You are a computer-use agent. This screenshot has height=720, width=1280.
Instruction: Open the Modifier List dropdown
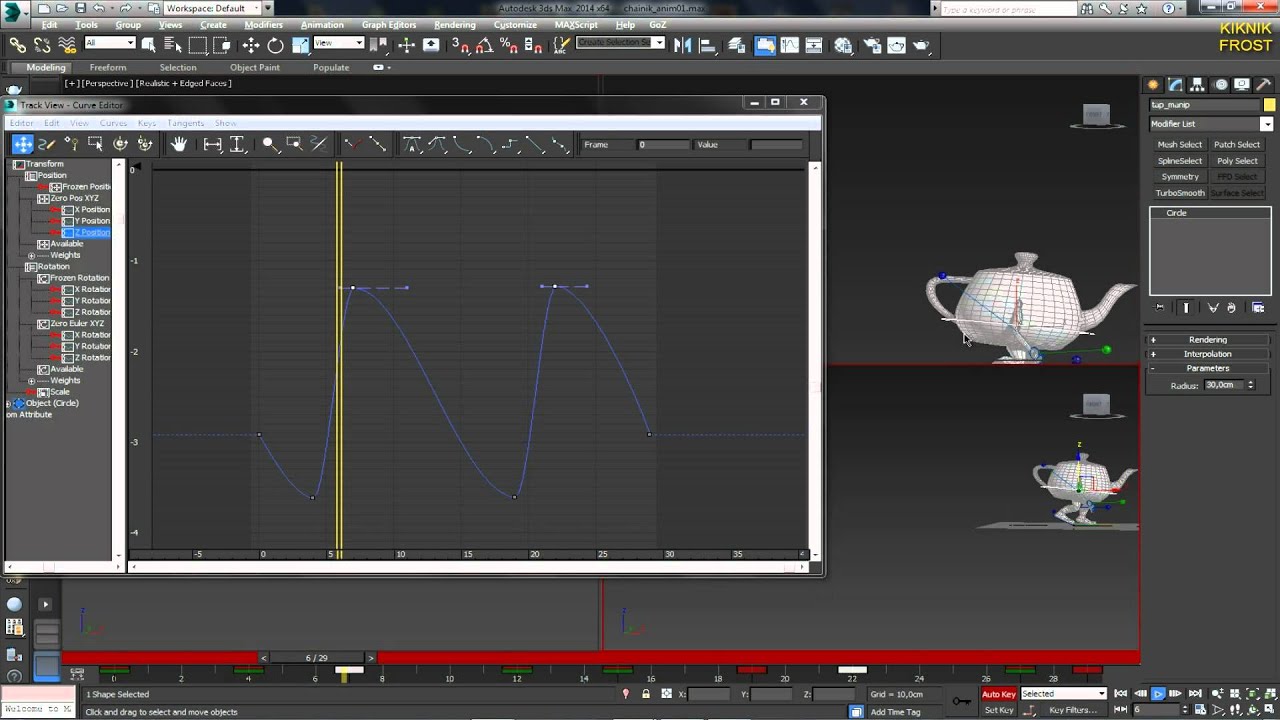(x=1211, y=124)
